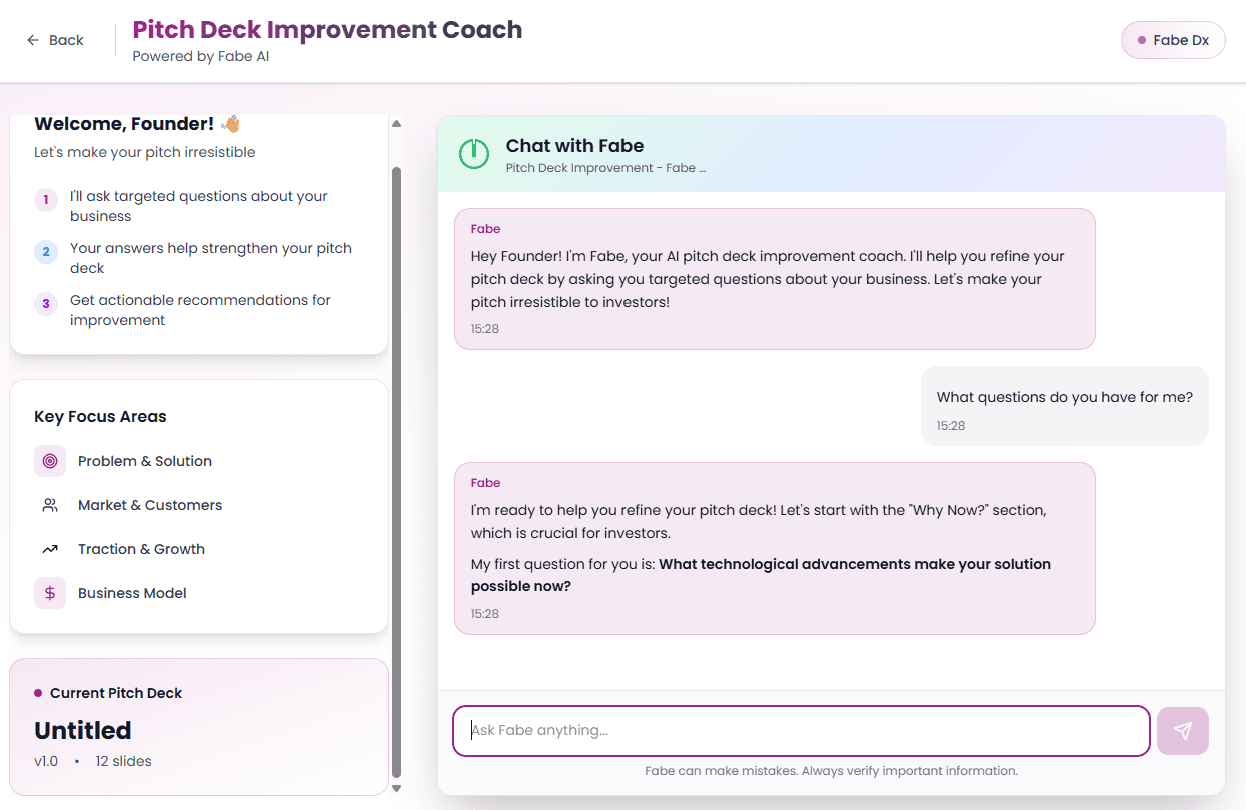Click the green power icon in chat header
Image resolution: width=1246 pixels, height=810 pixels.
point(474,154)
